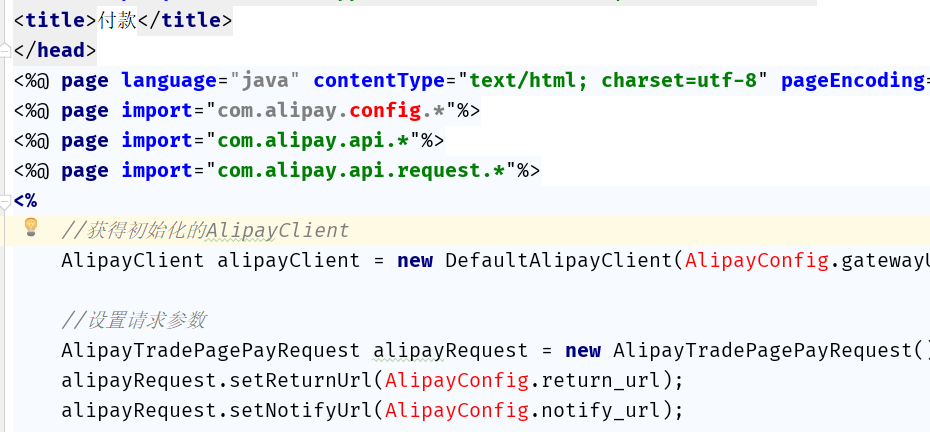Screen dimensions: 930x432
Task: Click the DefaultAlipayClient constructor name
Action: point(559,260)
